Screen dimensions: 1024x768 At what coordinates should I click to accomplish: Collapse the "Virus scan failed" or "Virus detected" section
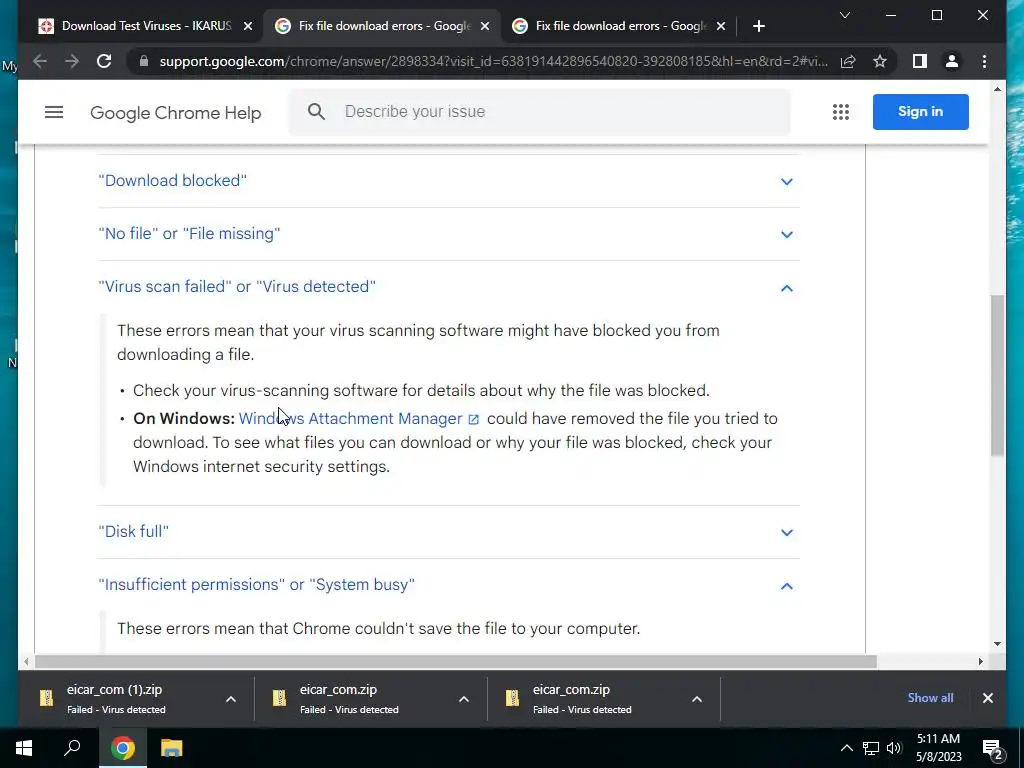point(449,287)
